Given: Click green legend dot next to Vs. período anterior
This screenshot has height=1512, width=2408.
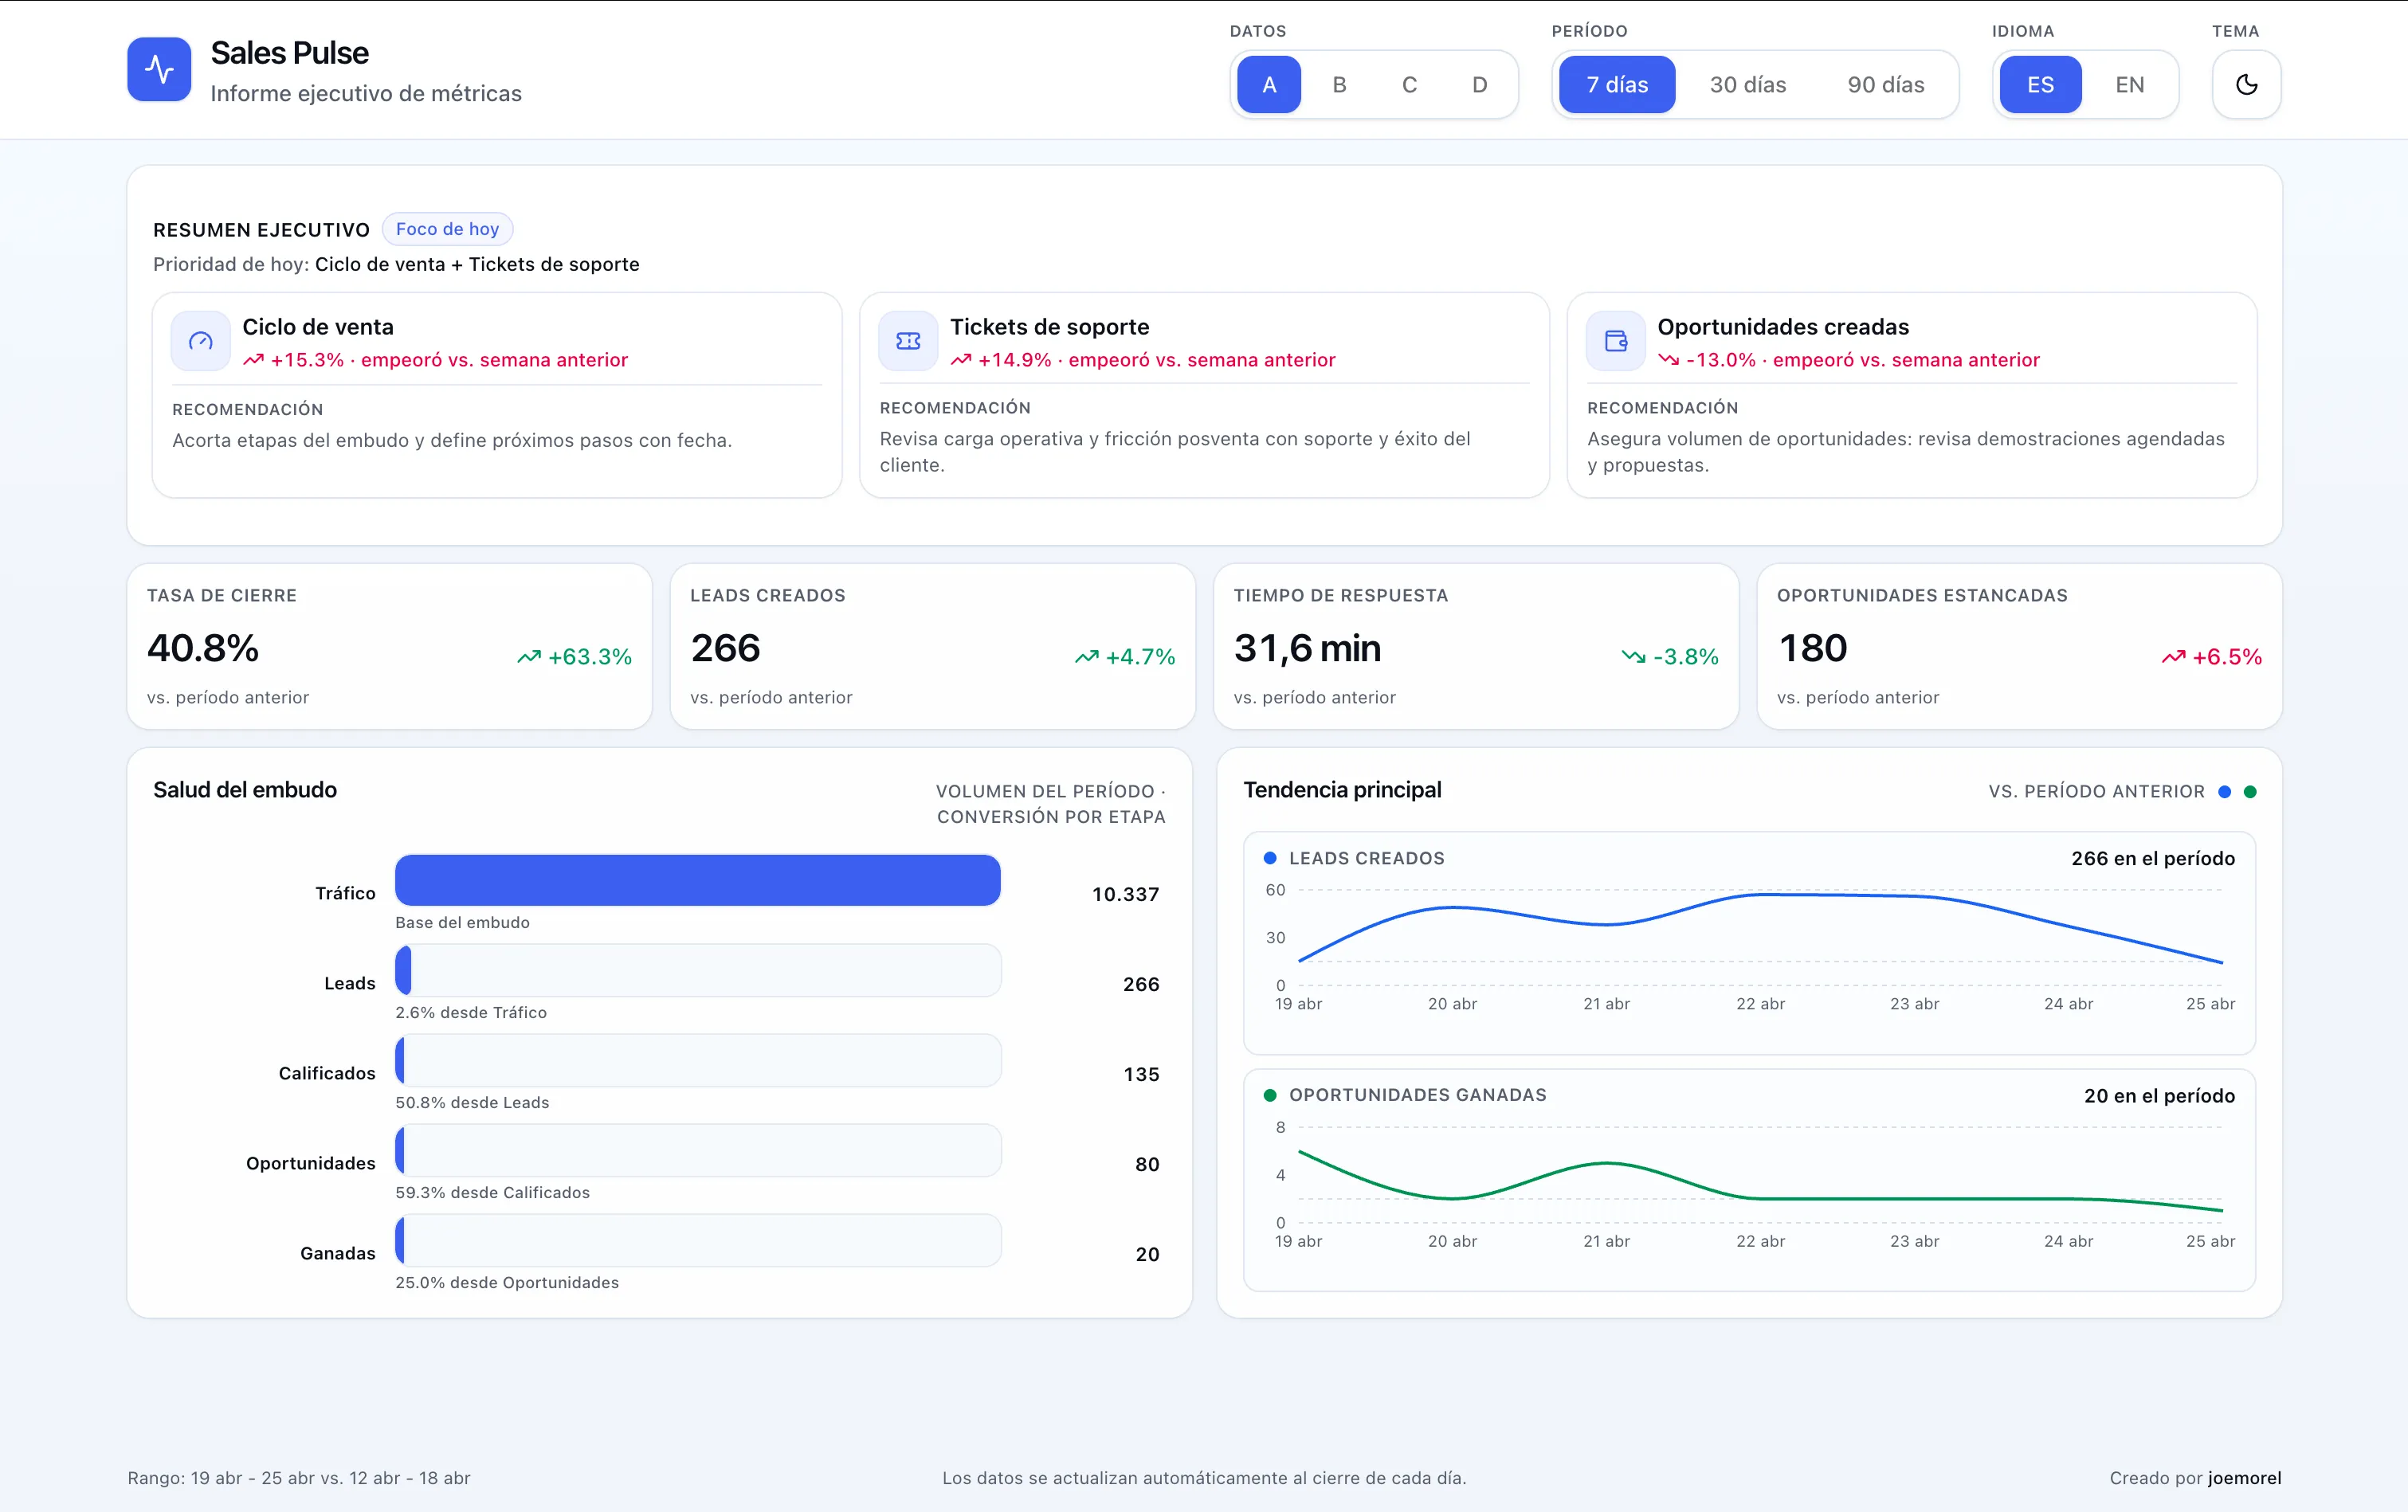Looking at the screenshot, I should 2250,792.
